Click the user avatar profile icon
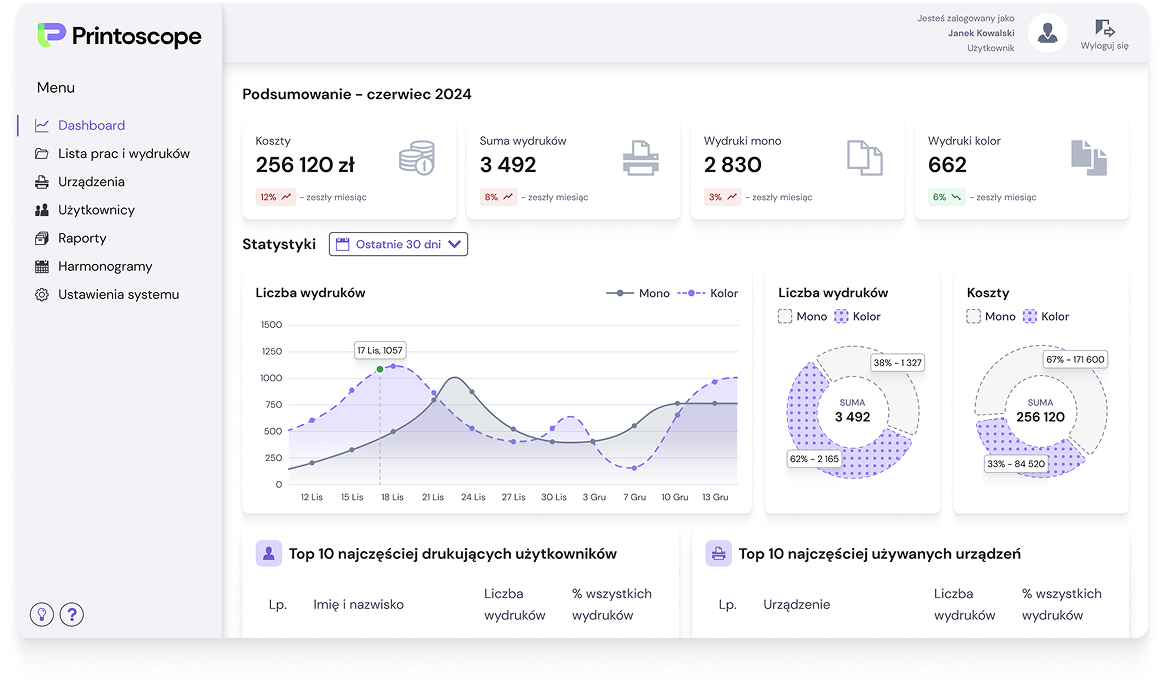This screenshot has width=1165, height=698. pyautogui.click(x=1047, y=34)
